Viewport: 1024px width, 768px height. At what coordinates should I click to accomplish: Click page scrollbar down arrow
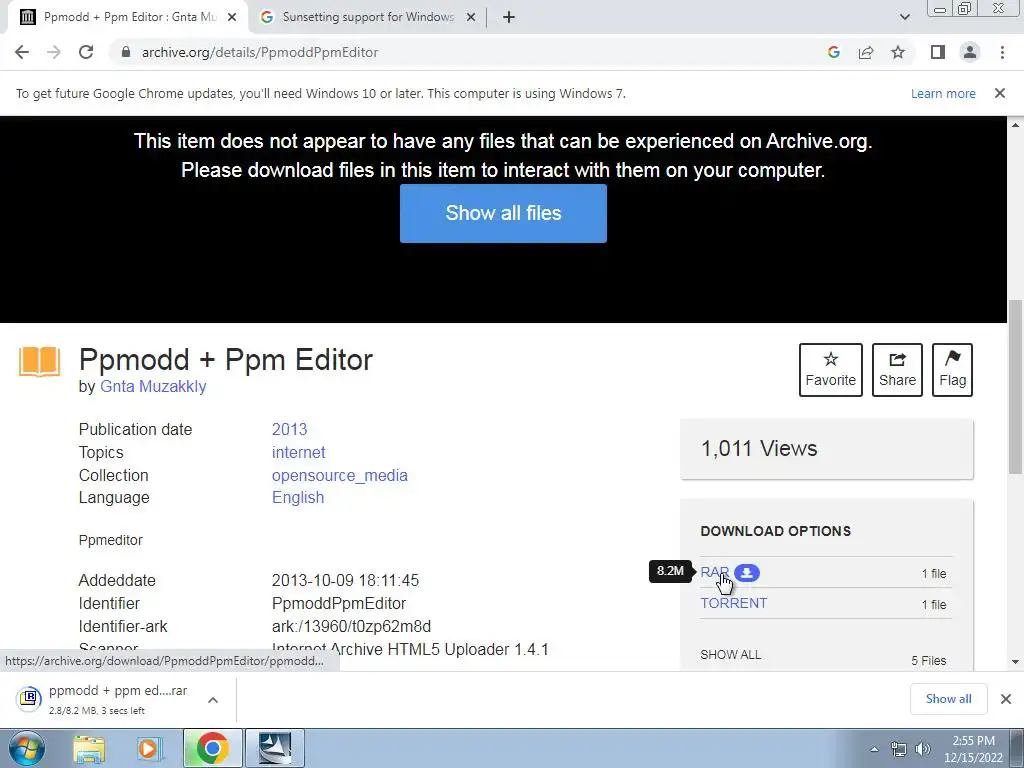(1016, 662)
